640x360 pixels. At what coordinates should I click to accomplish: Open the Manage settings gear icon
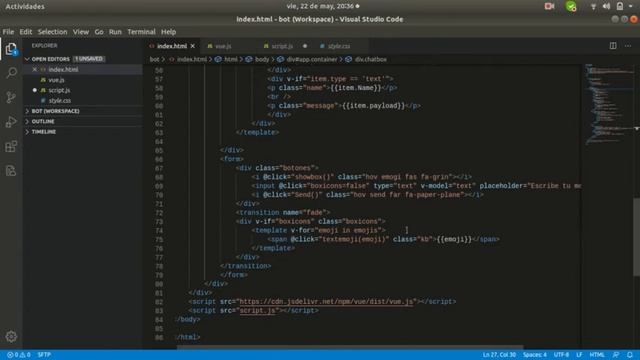click(x=11, y=336)
